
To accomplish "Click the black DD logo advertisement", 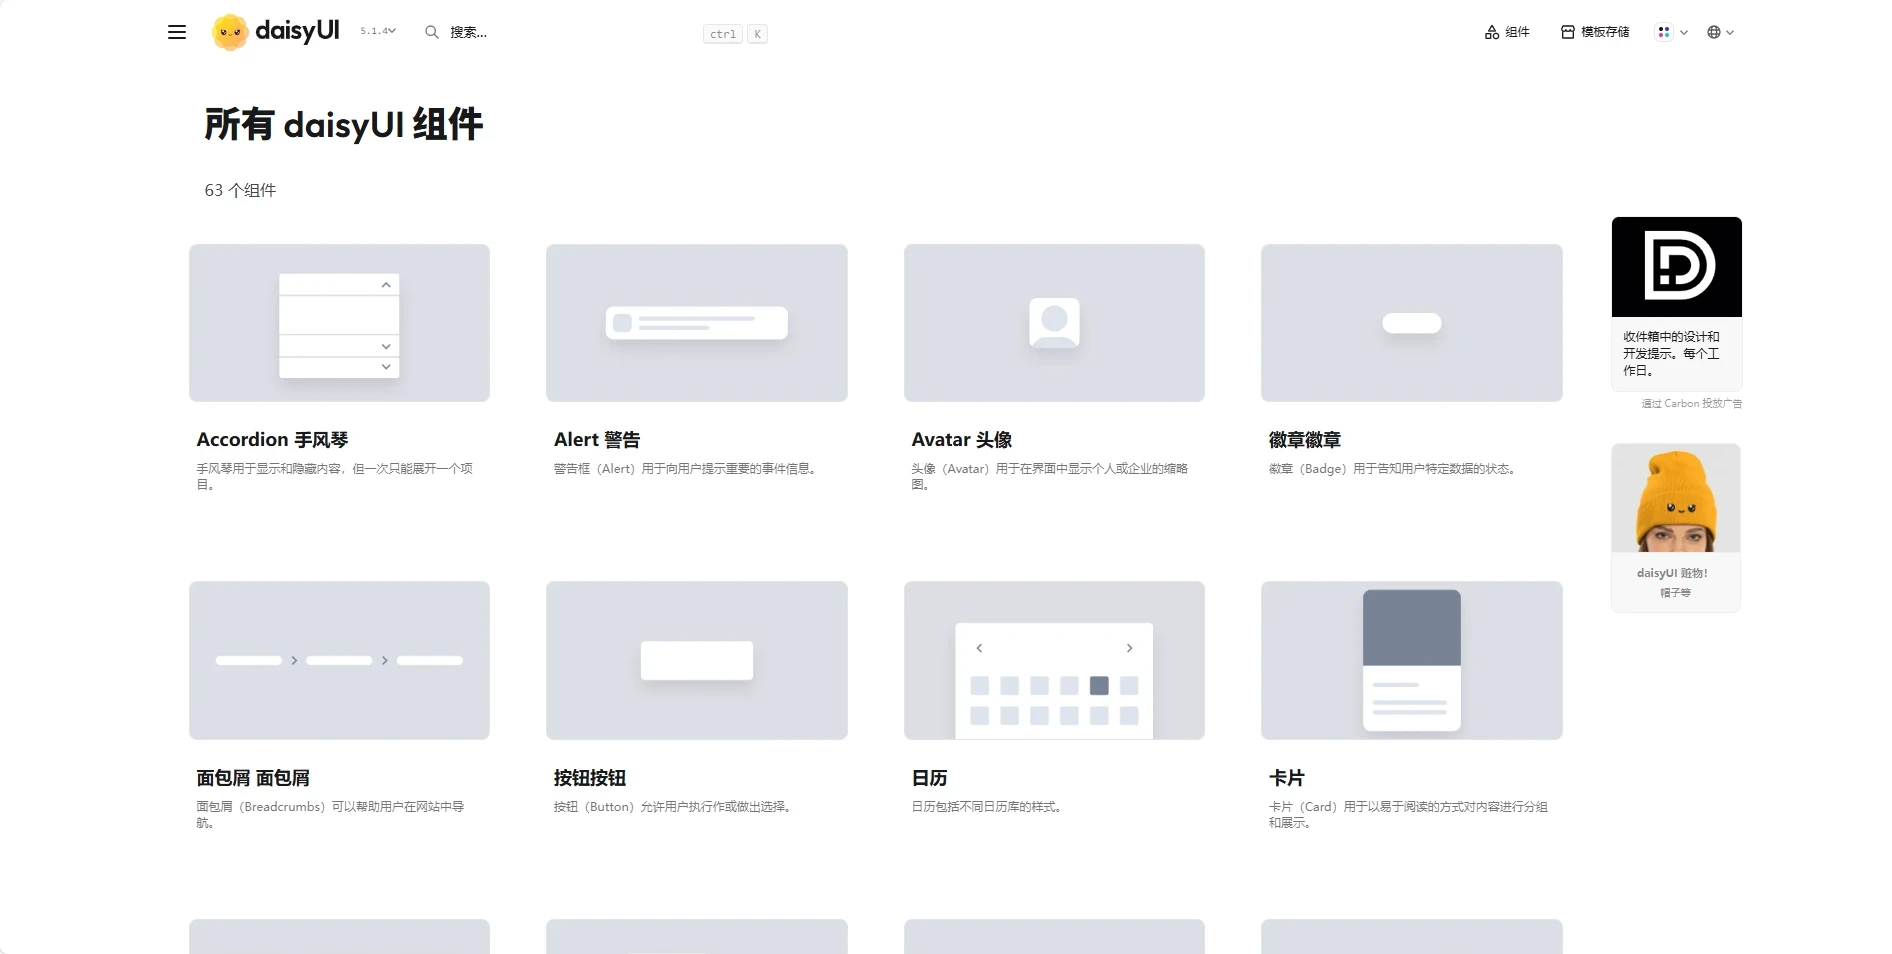I will pyautogui.click(x=1676, y=266).
